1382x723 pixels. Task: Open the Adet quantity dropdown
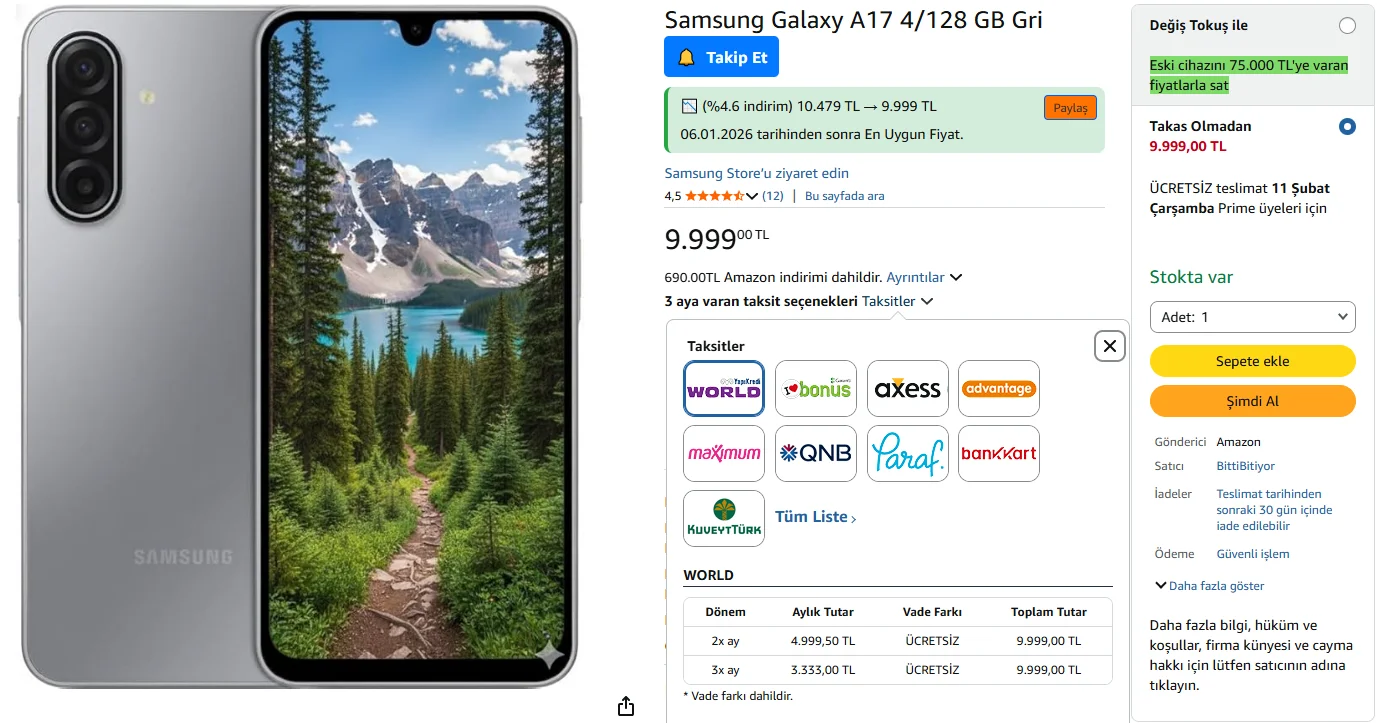pyautogui.click(x=1253, y=317)
